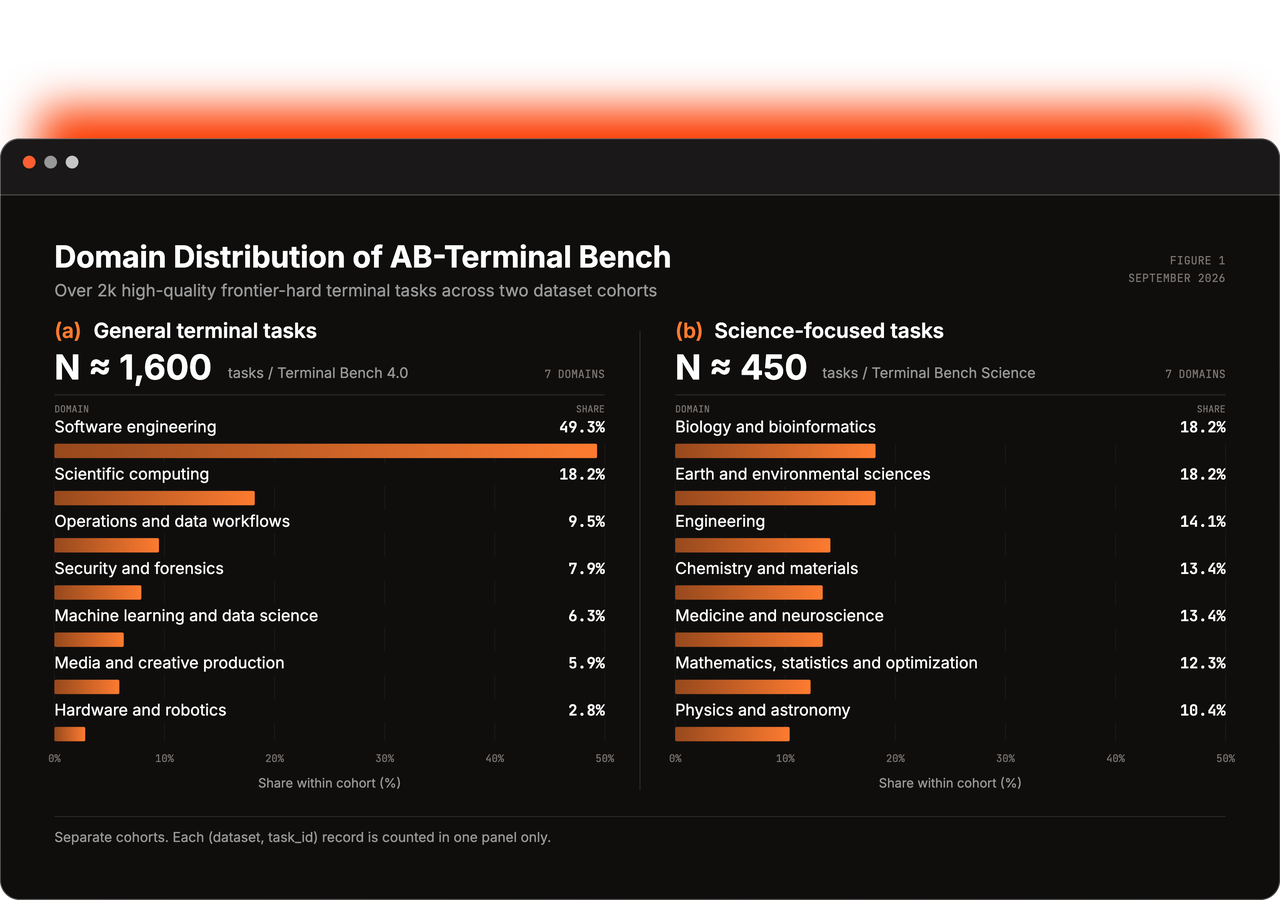Click the Hardware and robotics bar
1280x900 pixels.
coord(70,734)
